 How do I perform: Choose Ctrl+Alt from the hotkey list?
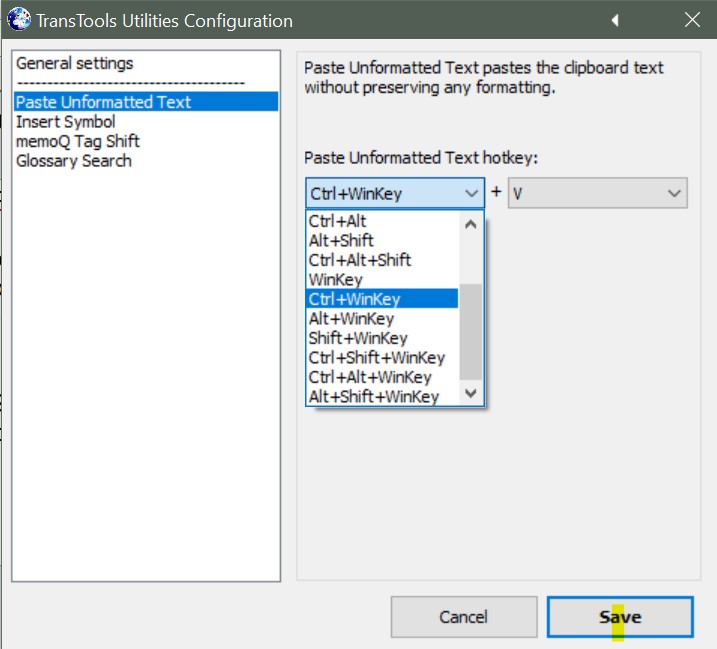coord(336,221)
